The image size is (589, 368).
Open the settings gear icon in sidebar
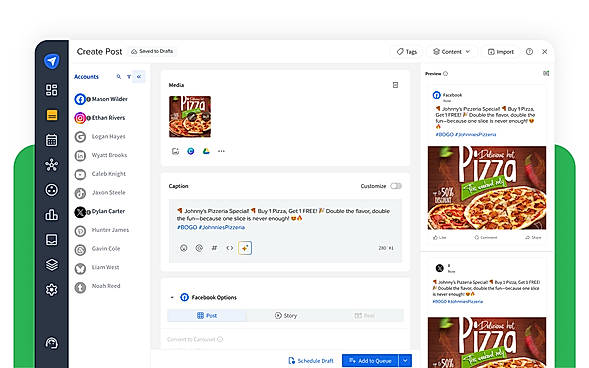[x=51, y=290]
